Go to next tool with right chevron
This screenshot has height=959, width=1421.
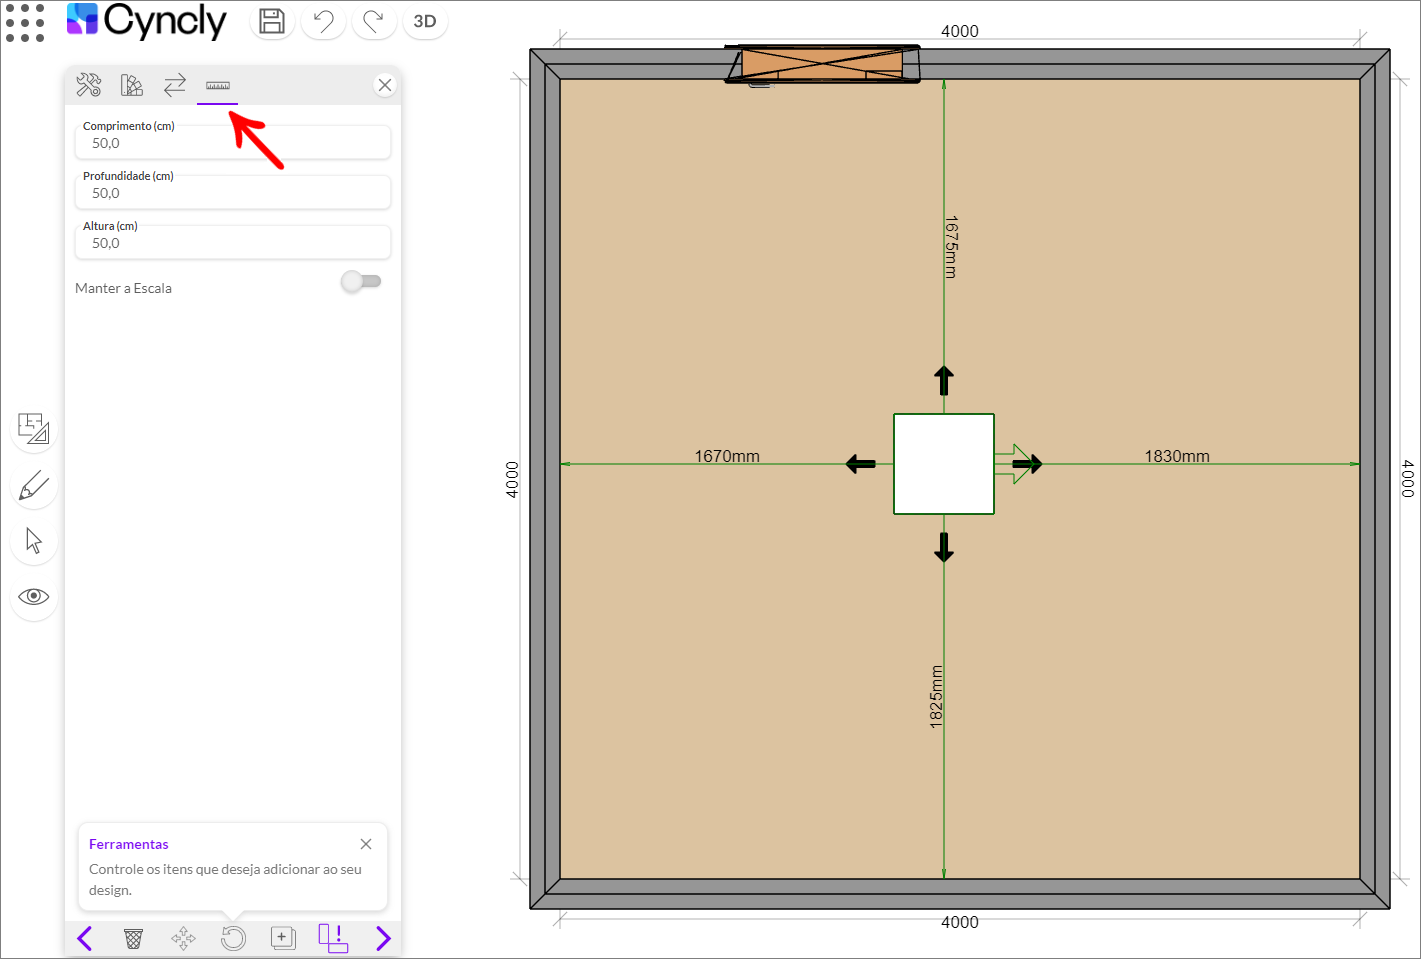pyautogui.click(x=383, y=938)
